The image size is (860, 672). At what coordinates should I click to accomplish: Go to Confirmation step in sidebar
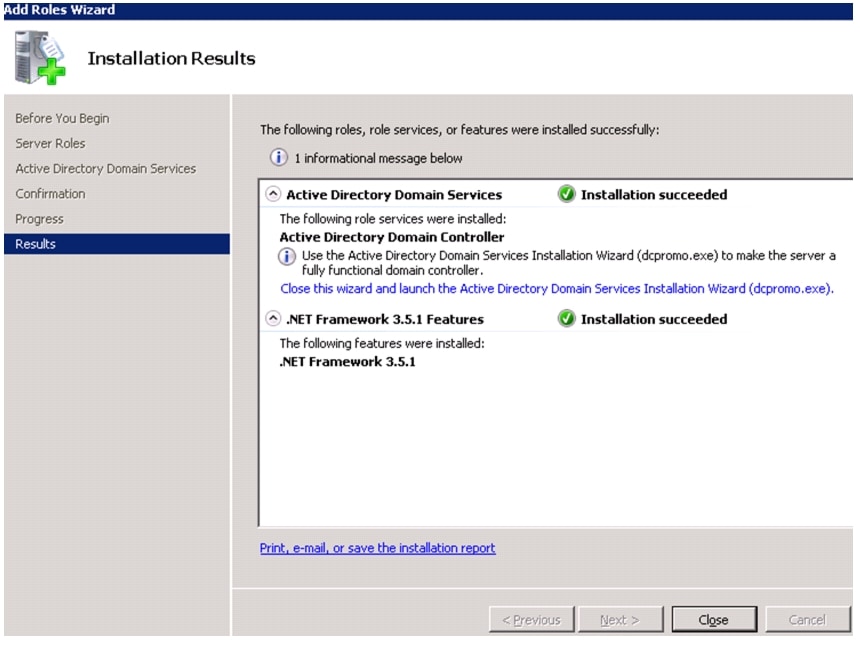[x=50, y=194]
